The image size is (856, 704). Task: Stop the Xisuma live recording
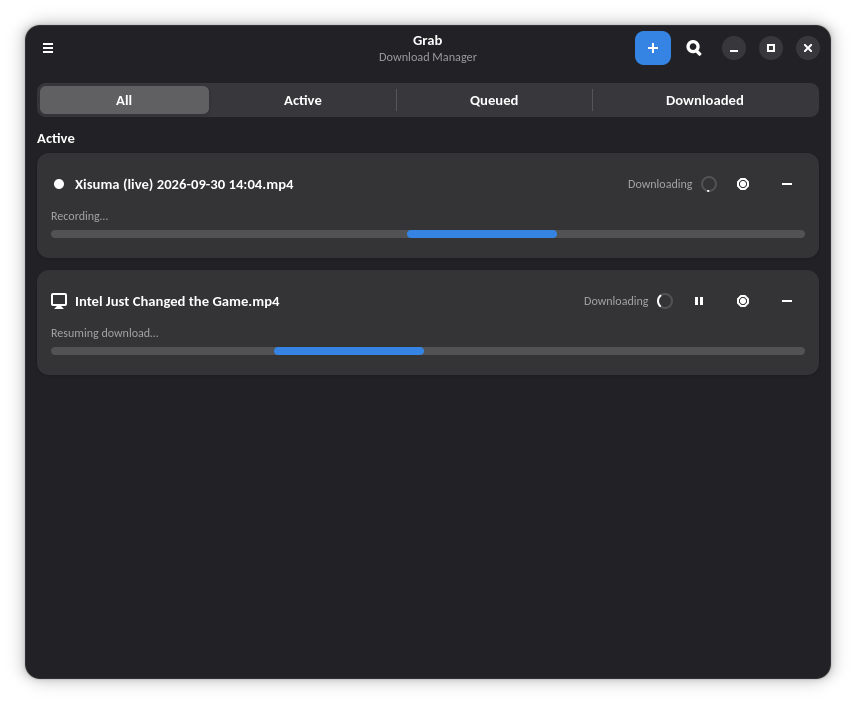pos(742,184)
